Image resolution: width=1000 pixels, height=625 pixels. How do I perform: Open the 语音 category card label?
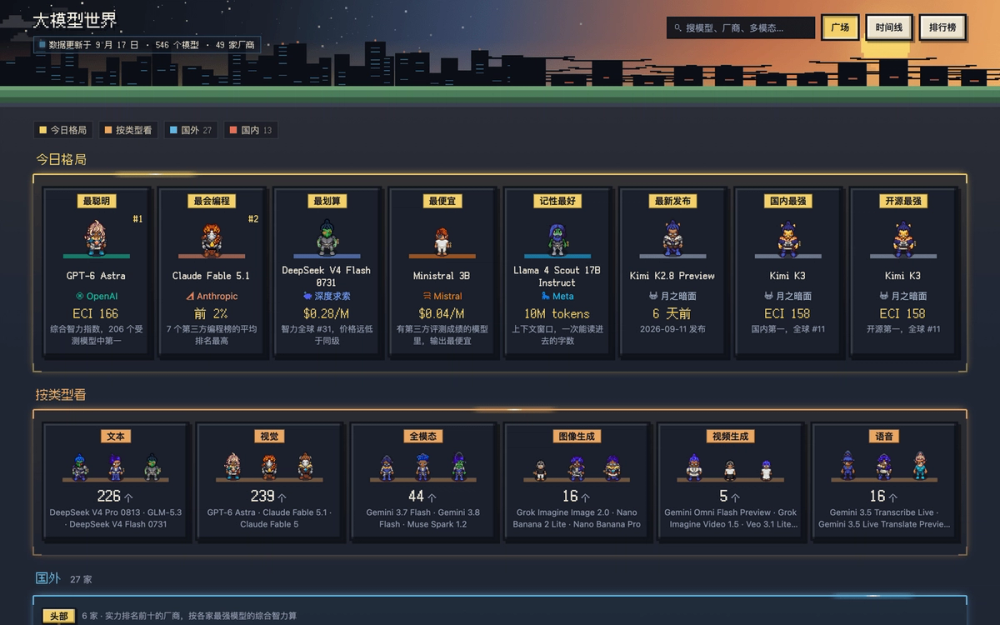[x=884, y=436]
